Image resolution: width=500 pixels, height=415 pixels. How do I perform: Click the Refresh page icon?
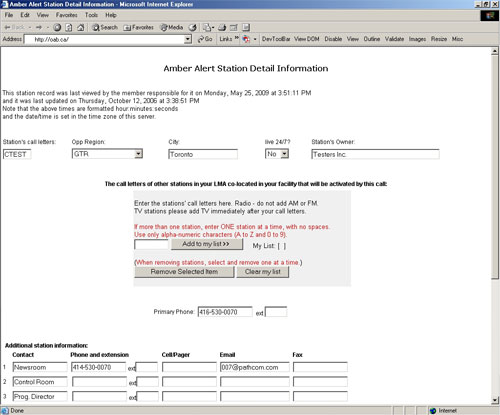69,27
